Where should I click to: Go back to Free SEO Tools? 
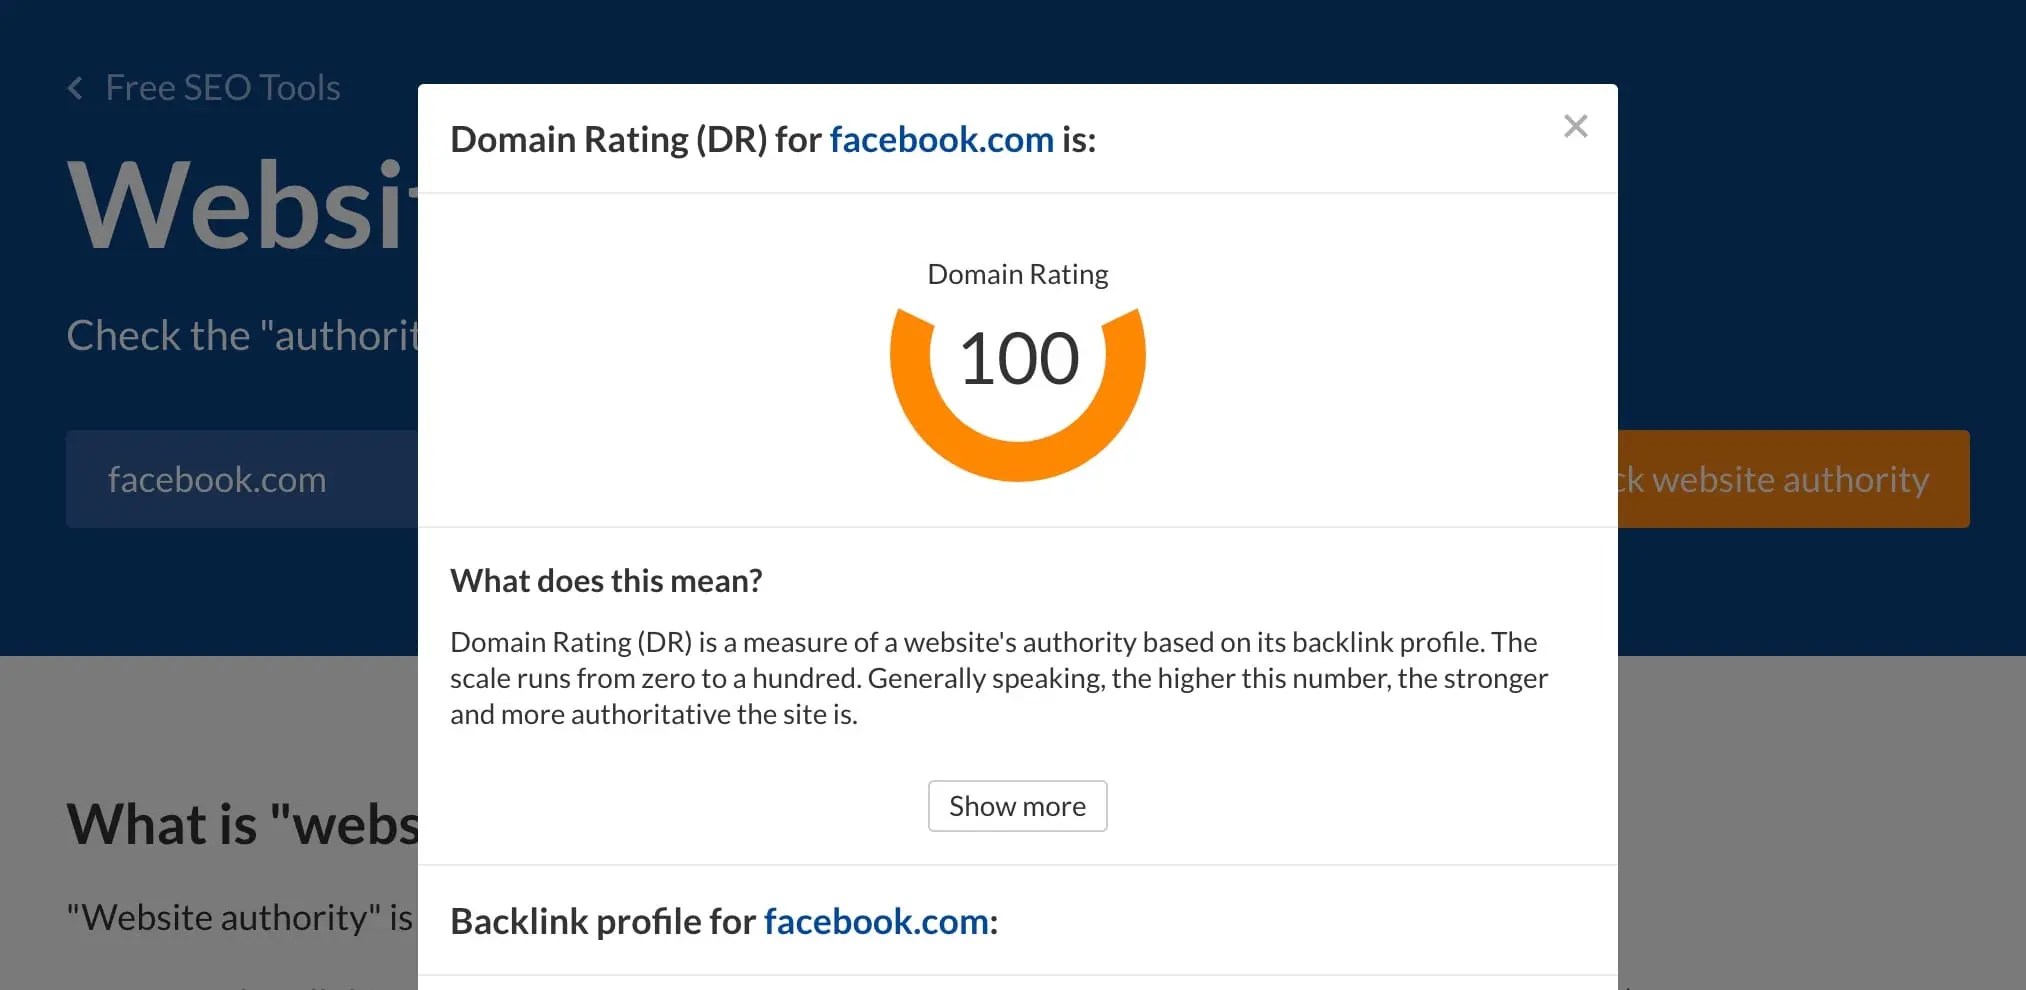[x=221, y=88]
